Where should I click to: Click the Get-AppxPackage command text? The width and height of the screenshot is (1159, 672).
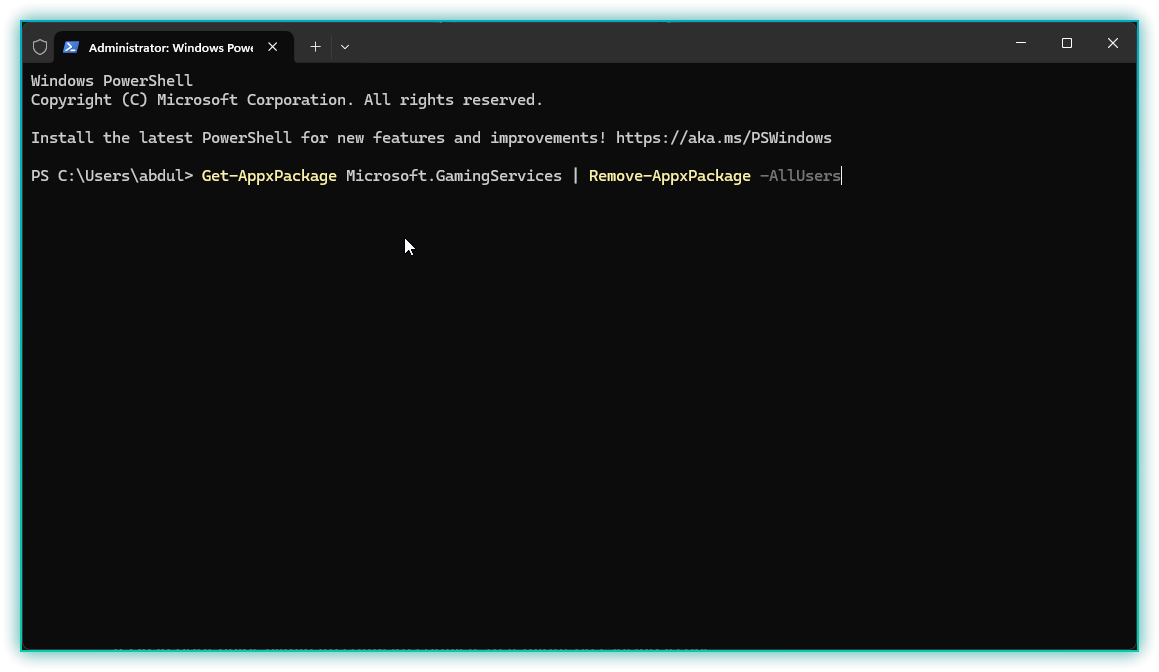pyautogui.click(x=269, y=176)
